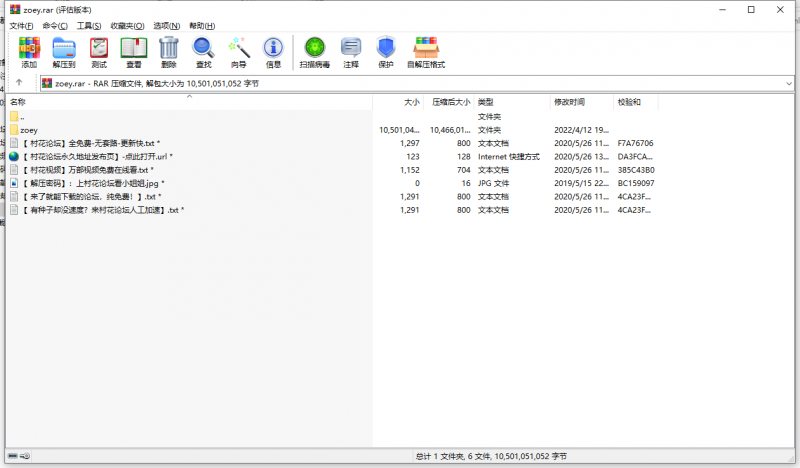Image resolution: width=800 pixels, height=468 pixels.
Task: Show archive 信息 (Info) icon
Action: coord(272,51)
